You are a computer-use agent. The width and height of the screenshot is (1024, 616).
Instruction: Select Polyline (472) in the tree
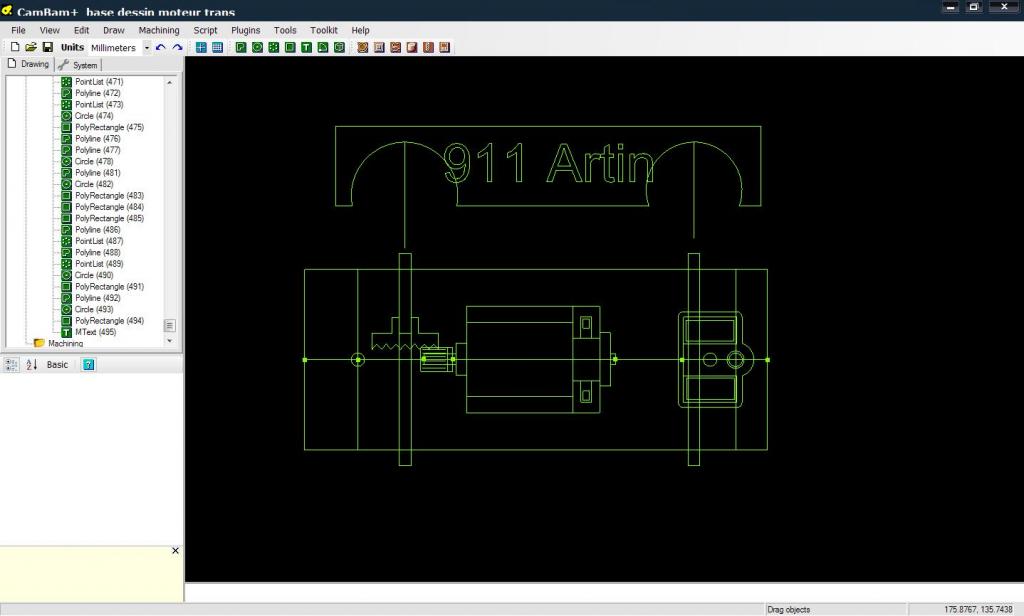coord(97,93)
